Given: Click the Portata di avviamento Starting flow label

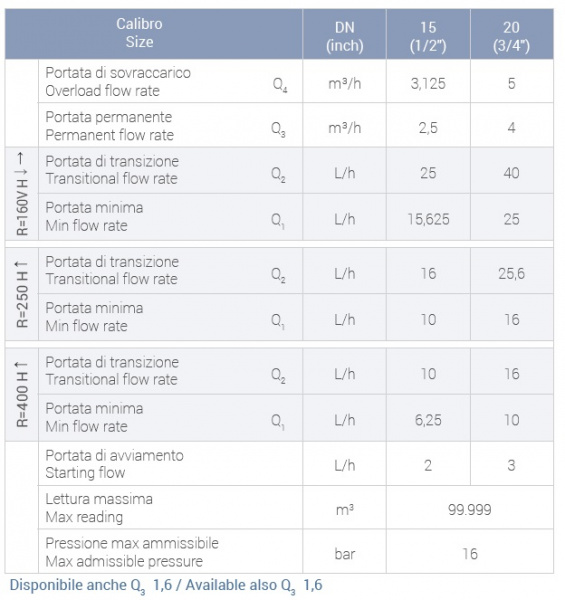Looking at the screenshot, I should pyautogui.click(x=114, y=464).
